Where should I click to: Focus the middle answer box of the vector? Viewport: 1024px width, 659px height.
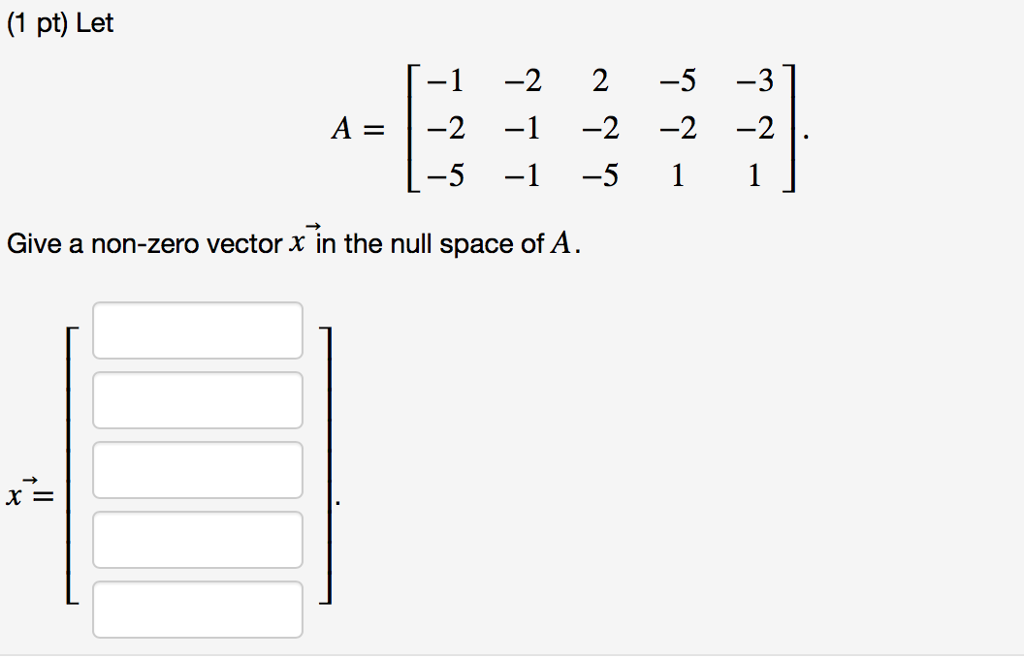(197, 470)
